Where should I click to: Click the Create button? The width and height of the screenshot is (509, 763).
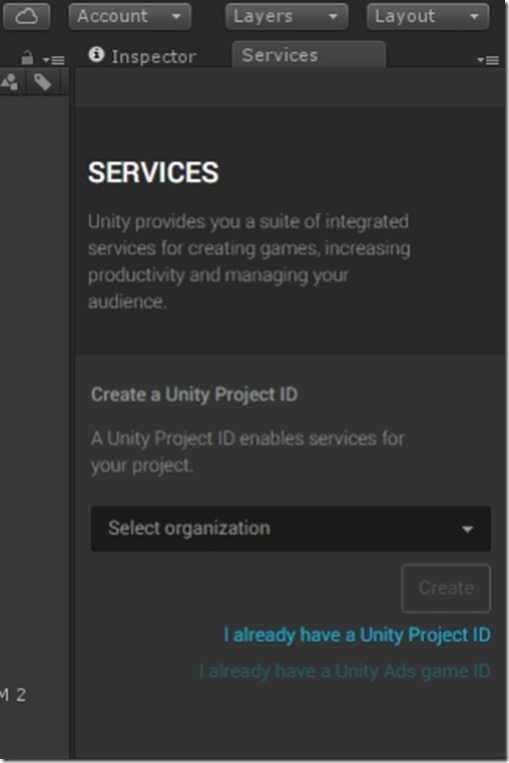point(446,588)
